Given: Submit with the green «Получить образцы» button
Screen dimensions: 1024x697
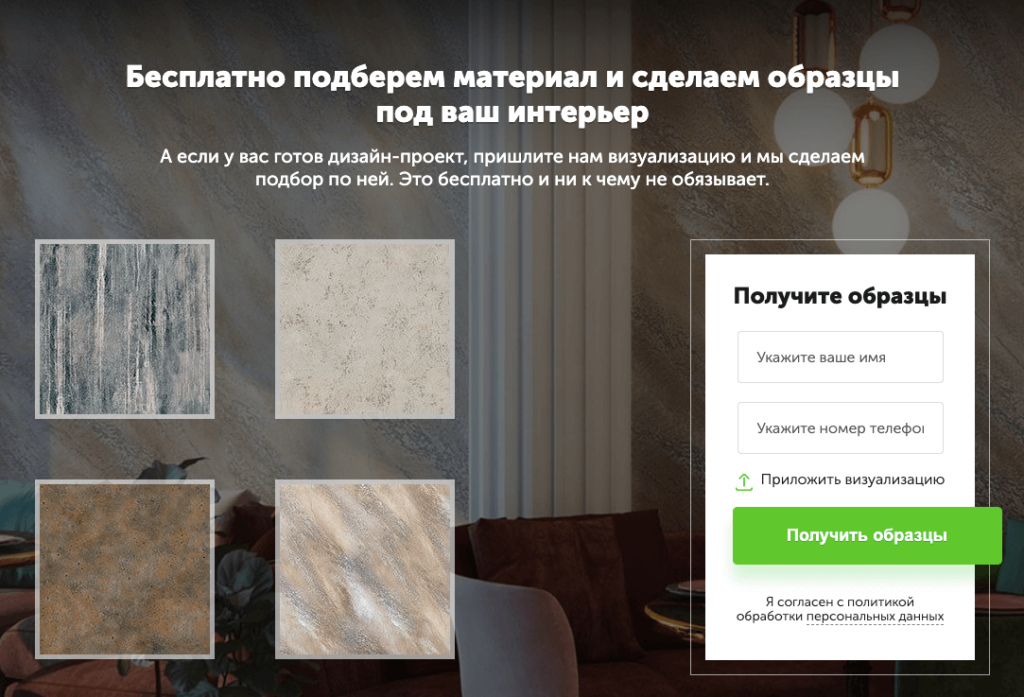Looking at the screenshot, I should [867, 536].
